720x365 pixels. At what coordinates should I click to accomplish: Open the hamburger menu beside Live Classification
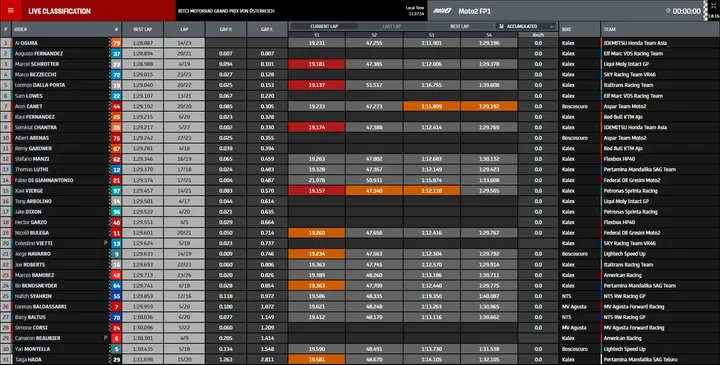[11, 11]
